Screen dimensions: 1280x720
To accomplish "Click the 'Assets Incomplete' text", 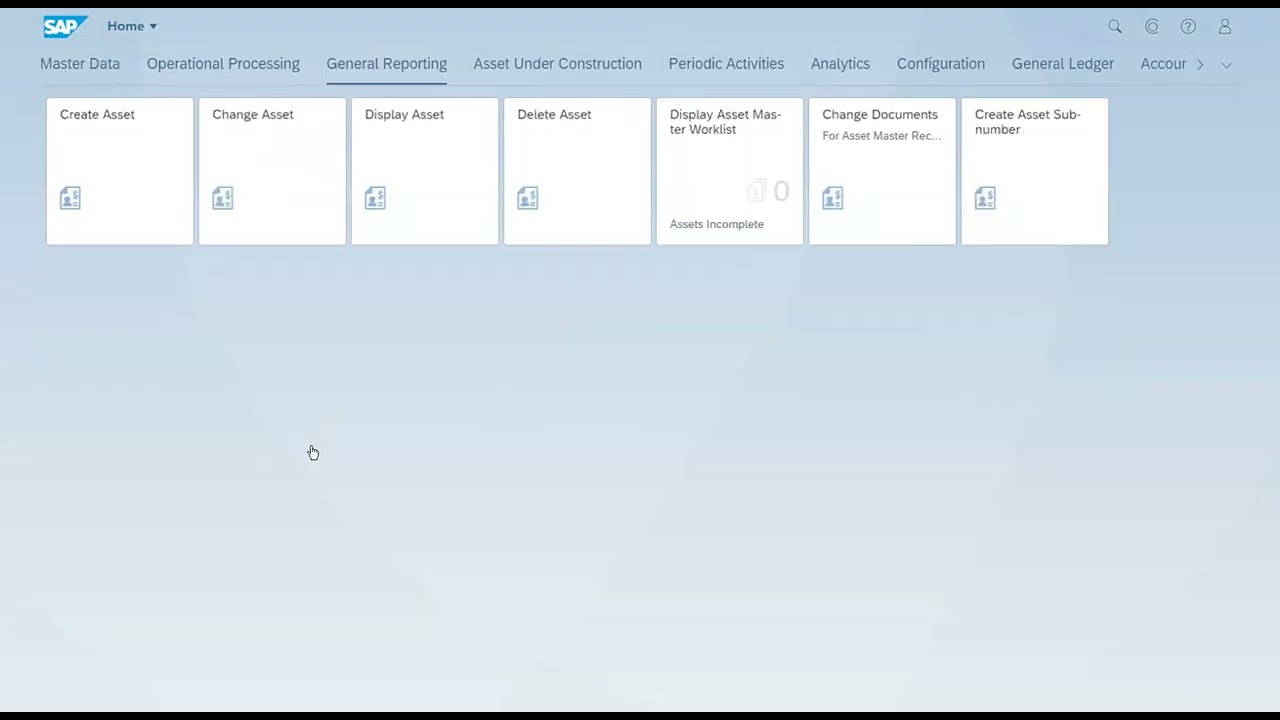I will coord(717,224).
